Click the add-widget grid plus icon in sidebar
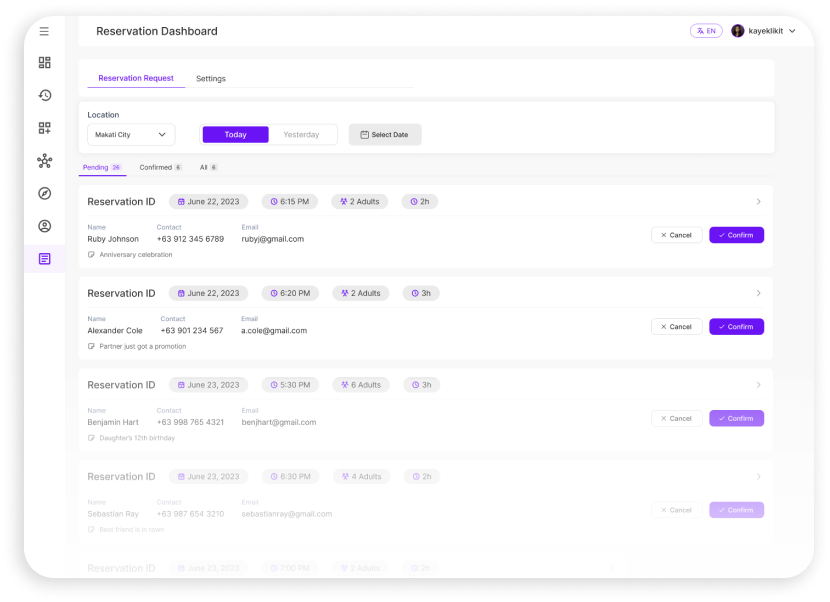 [44, 128]
